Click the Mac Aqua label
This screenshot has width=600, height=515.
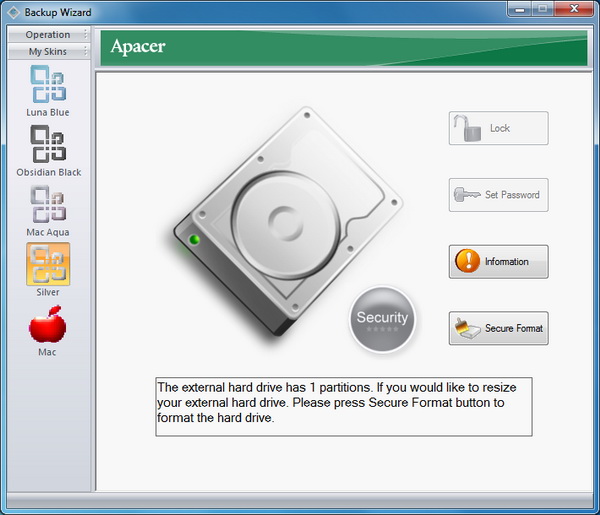pos(48,232)
